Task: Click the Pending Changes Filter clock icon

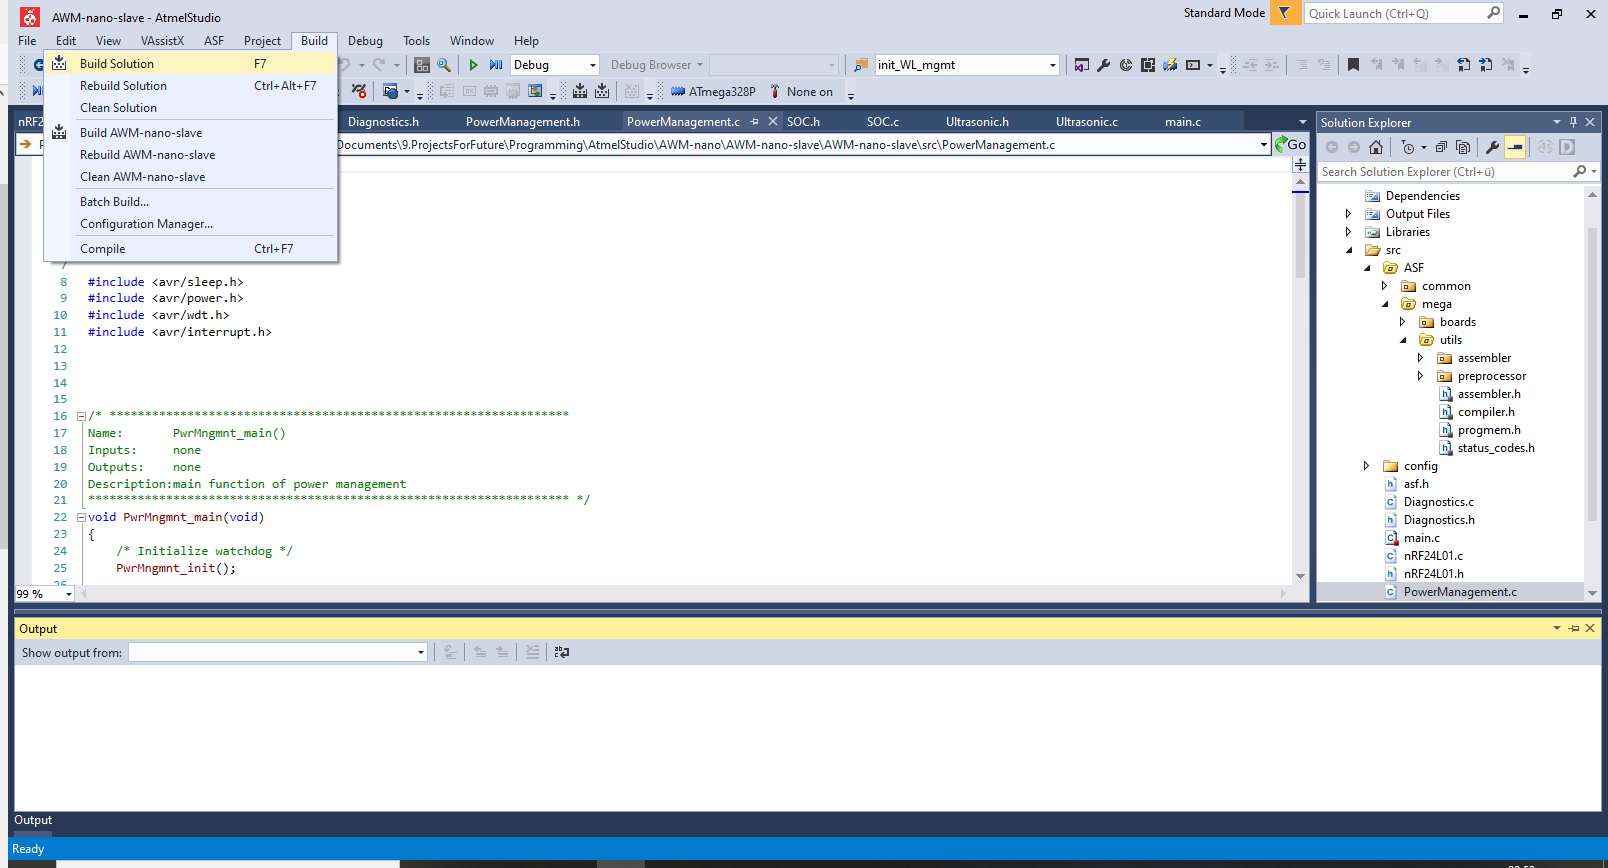Action: coord(1408,147)
